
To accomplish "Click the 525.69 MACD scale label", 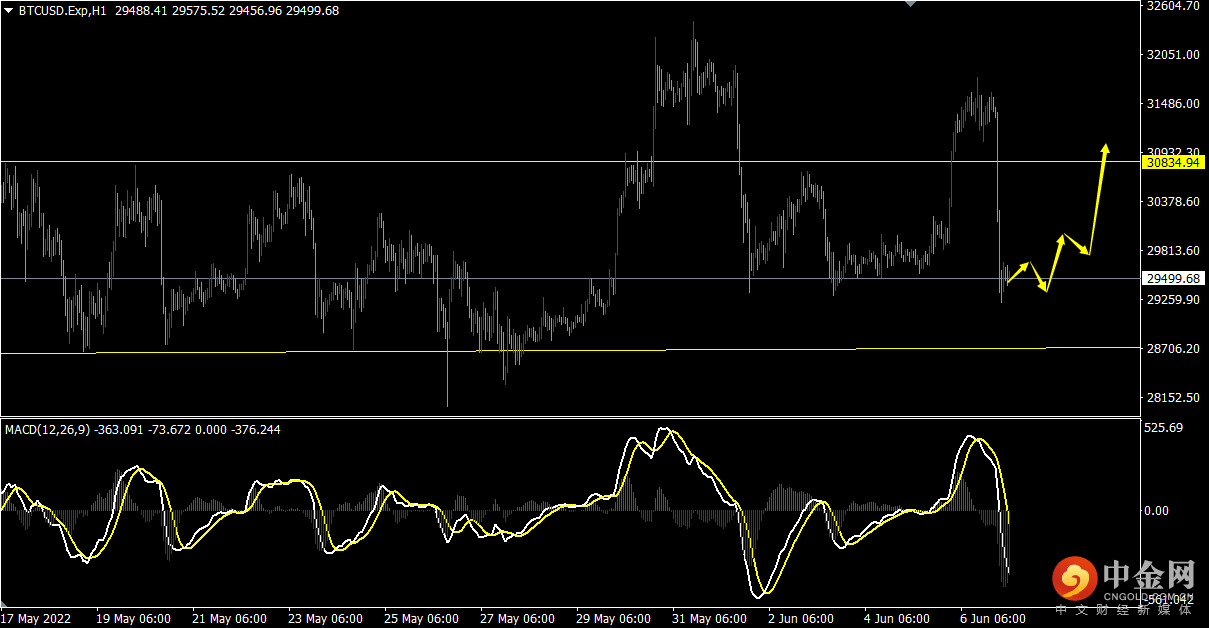I will pos(1164,428).
